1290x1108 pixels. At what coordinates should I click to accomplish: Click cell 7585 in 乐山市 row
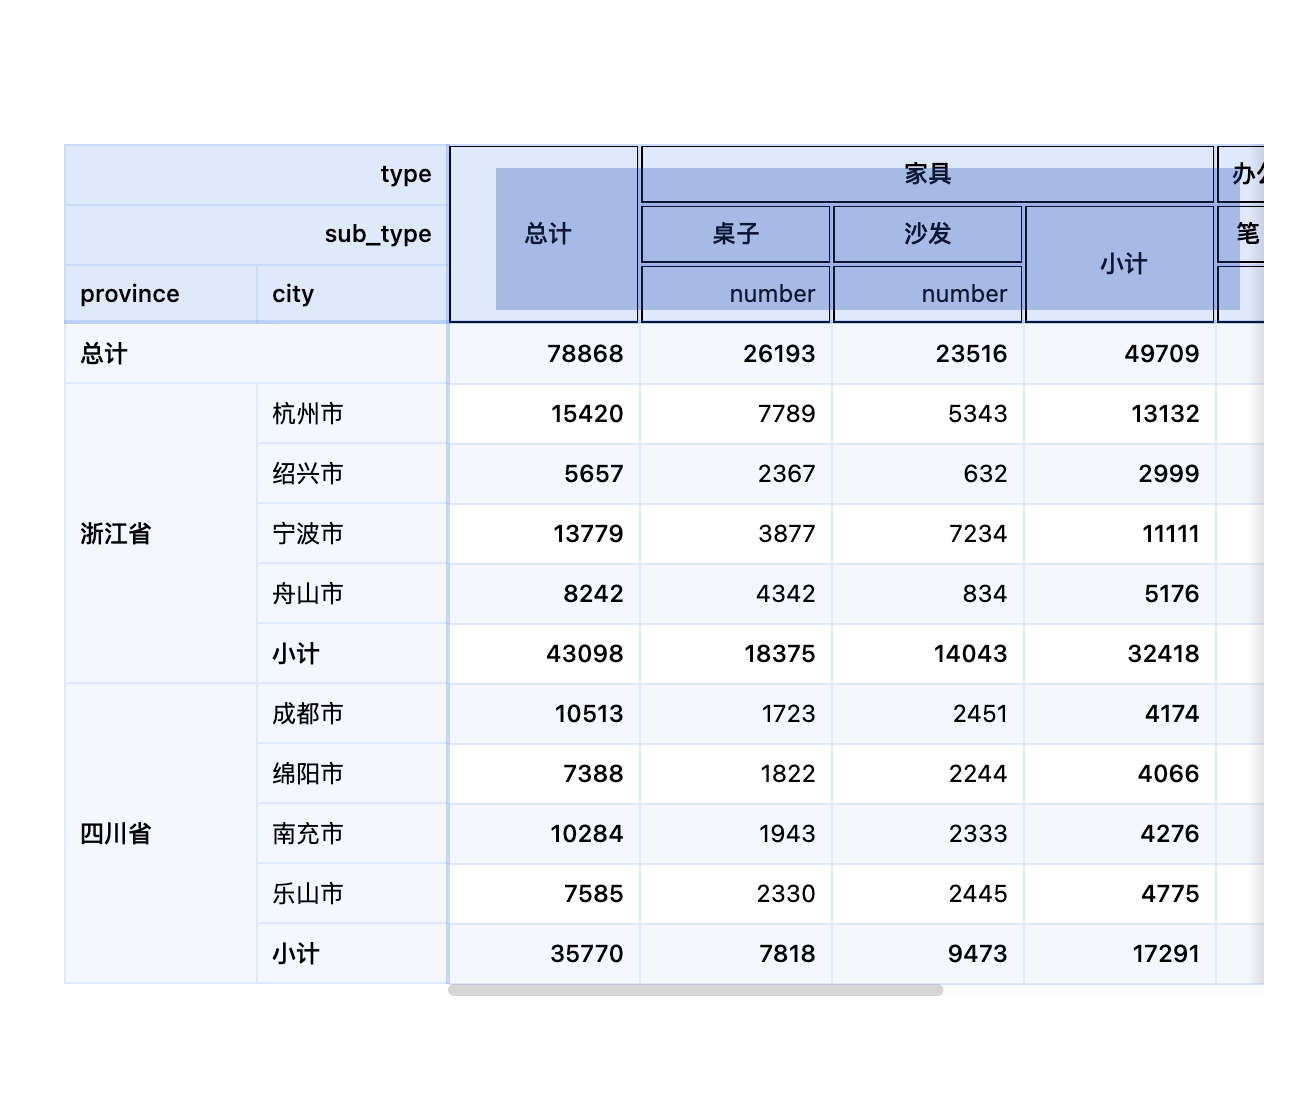[x=544, y=894]
